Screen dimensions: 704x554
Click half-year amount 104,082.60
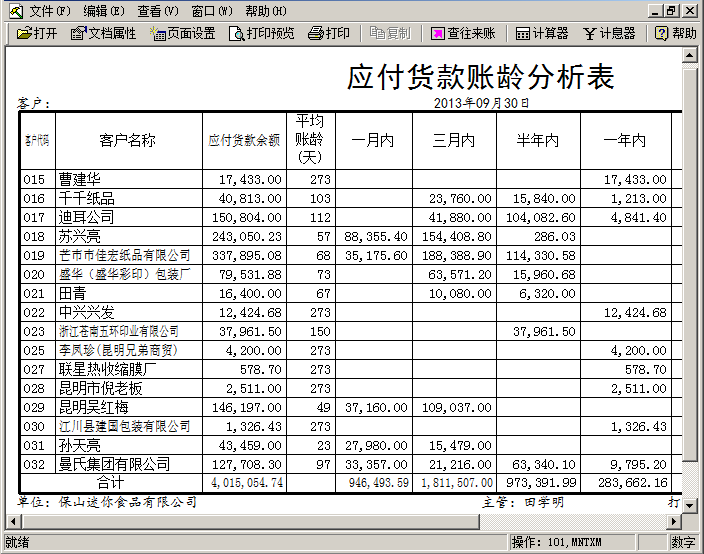pyautogui.click(x=541, y=218)
